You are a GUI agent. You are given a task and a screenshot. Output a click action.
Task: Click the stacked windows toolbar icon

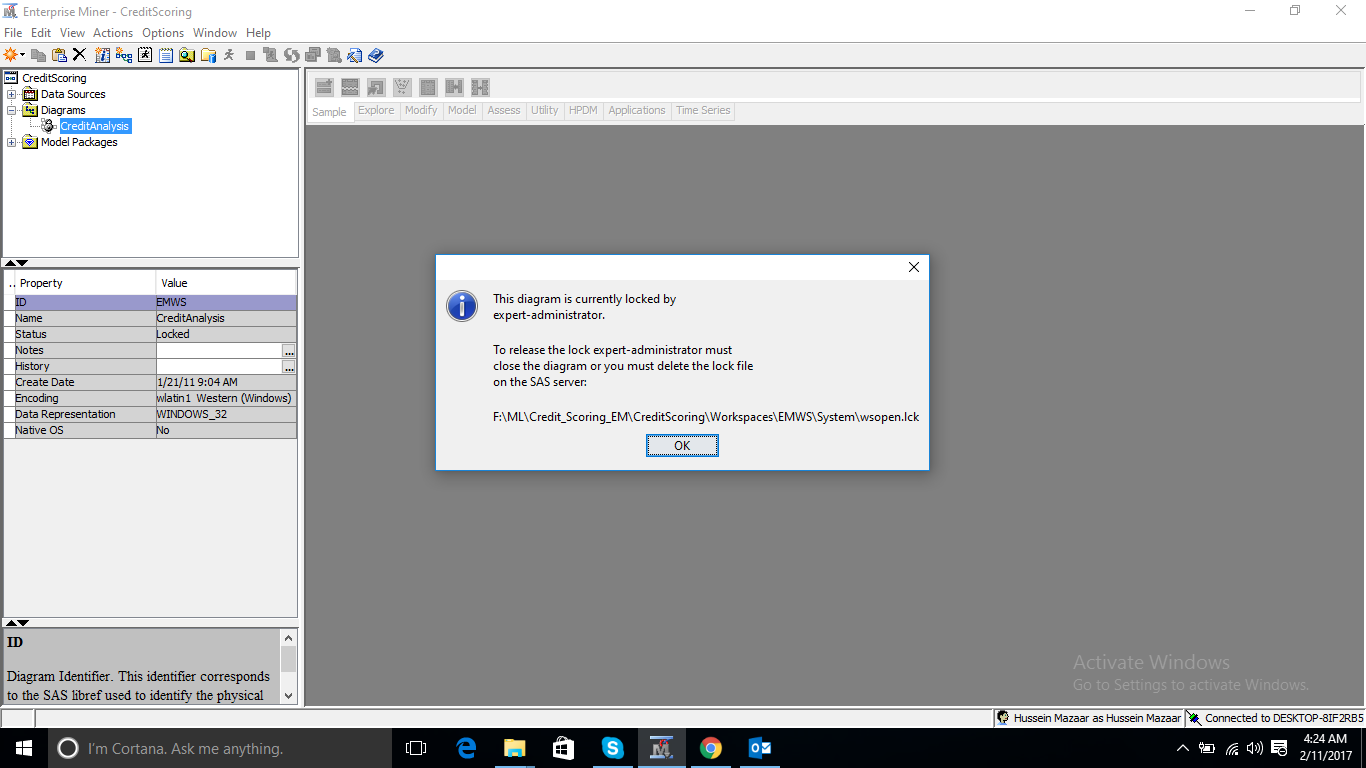(x=313, y=55)
